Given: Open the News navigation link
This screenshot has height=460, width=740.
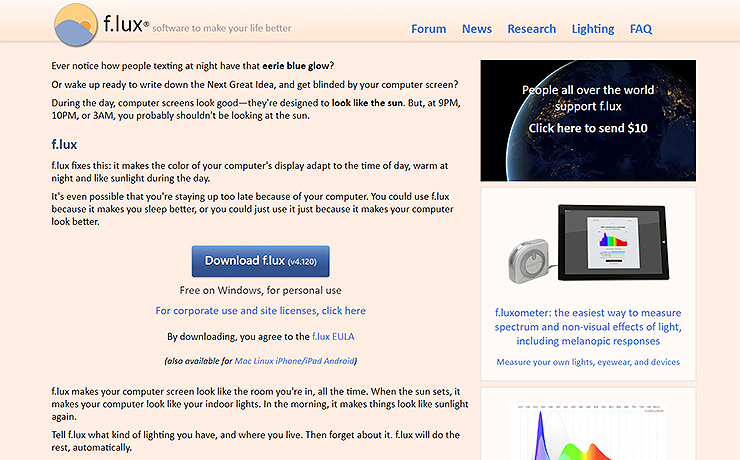Looking at the screenshot, I should pyautogui.click(x=477, y=29).
